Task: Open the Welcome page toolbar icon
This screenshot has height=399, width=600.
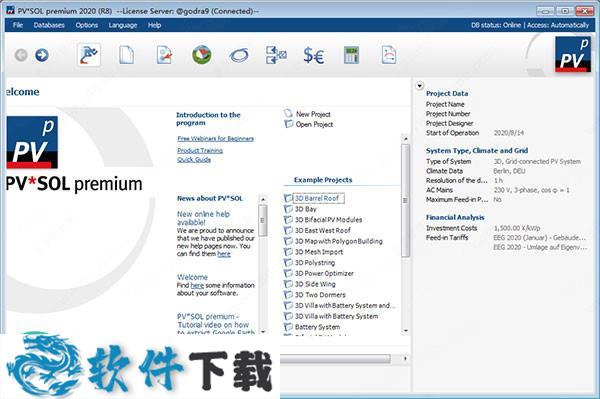Action: tap(89, 55)
